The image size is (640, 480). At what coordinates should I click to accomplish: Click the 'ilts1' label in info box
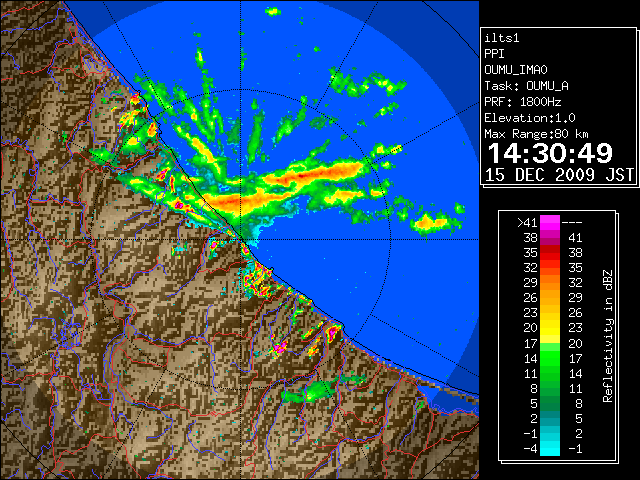(x=502, y=38)
